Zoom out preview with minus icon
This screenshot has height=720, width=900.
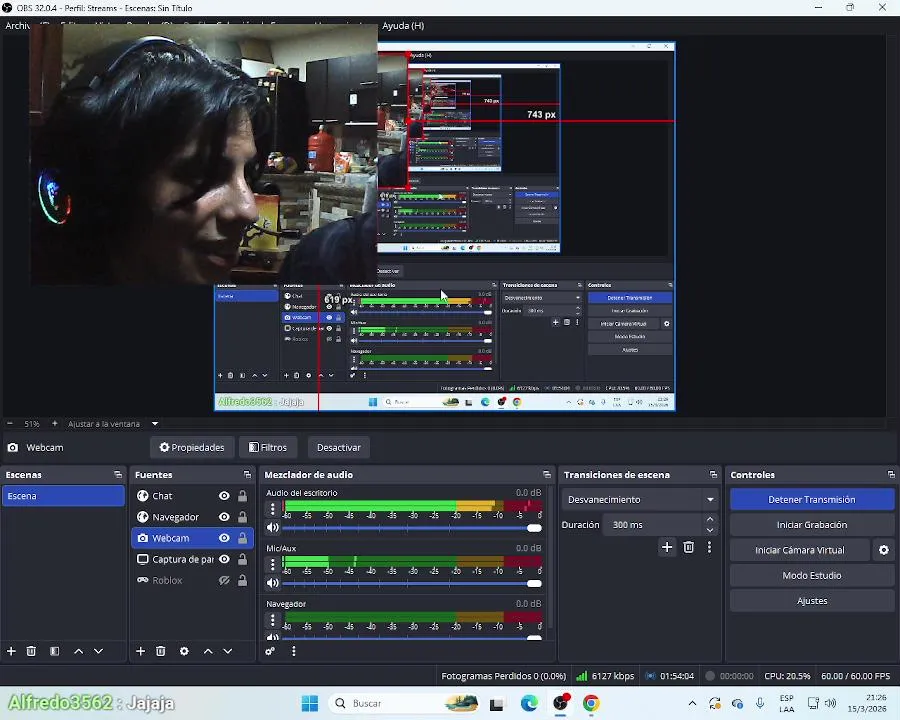10,424
